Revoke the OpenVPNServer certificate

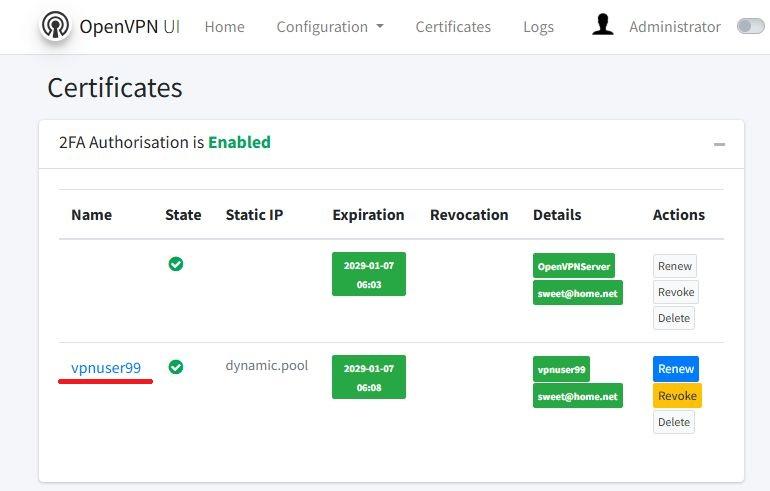click(676, 292)
